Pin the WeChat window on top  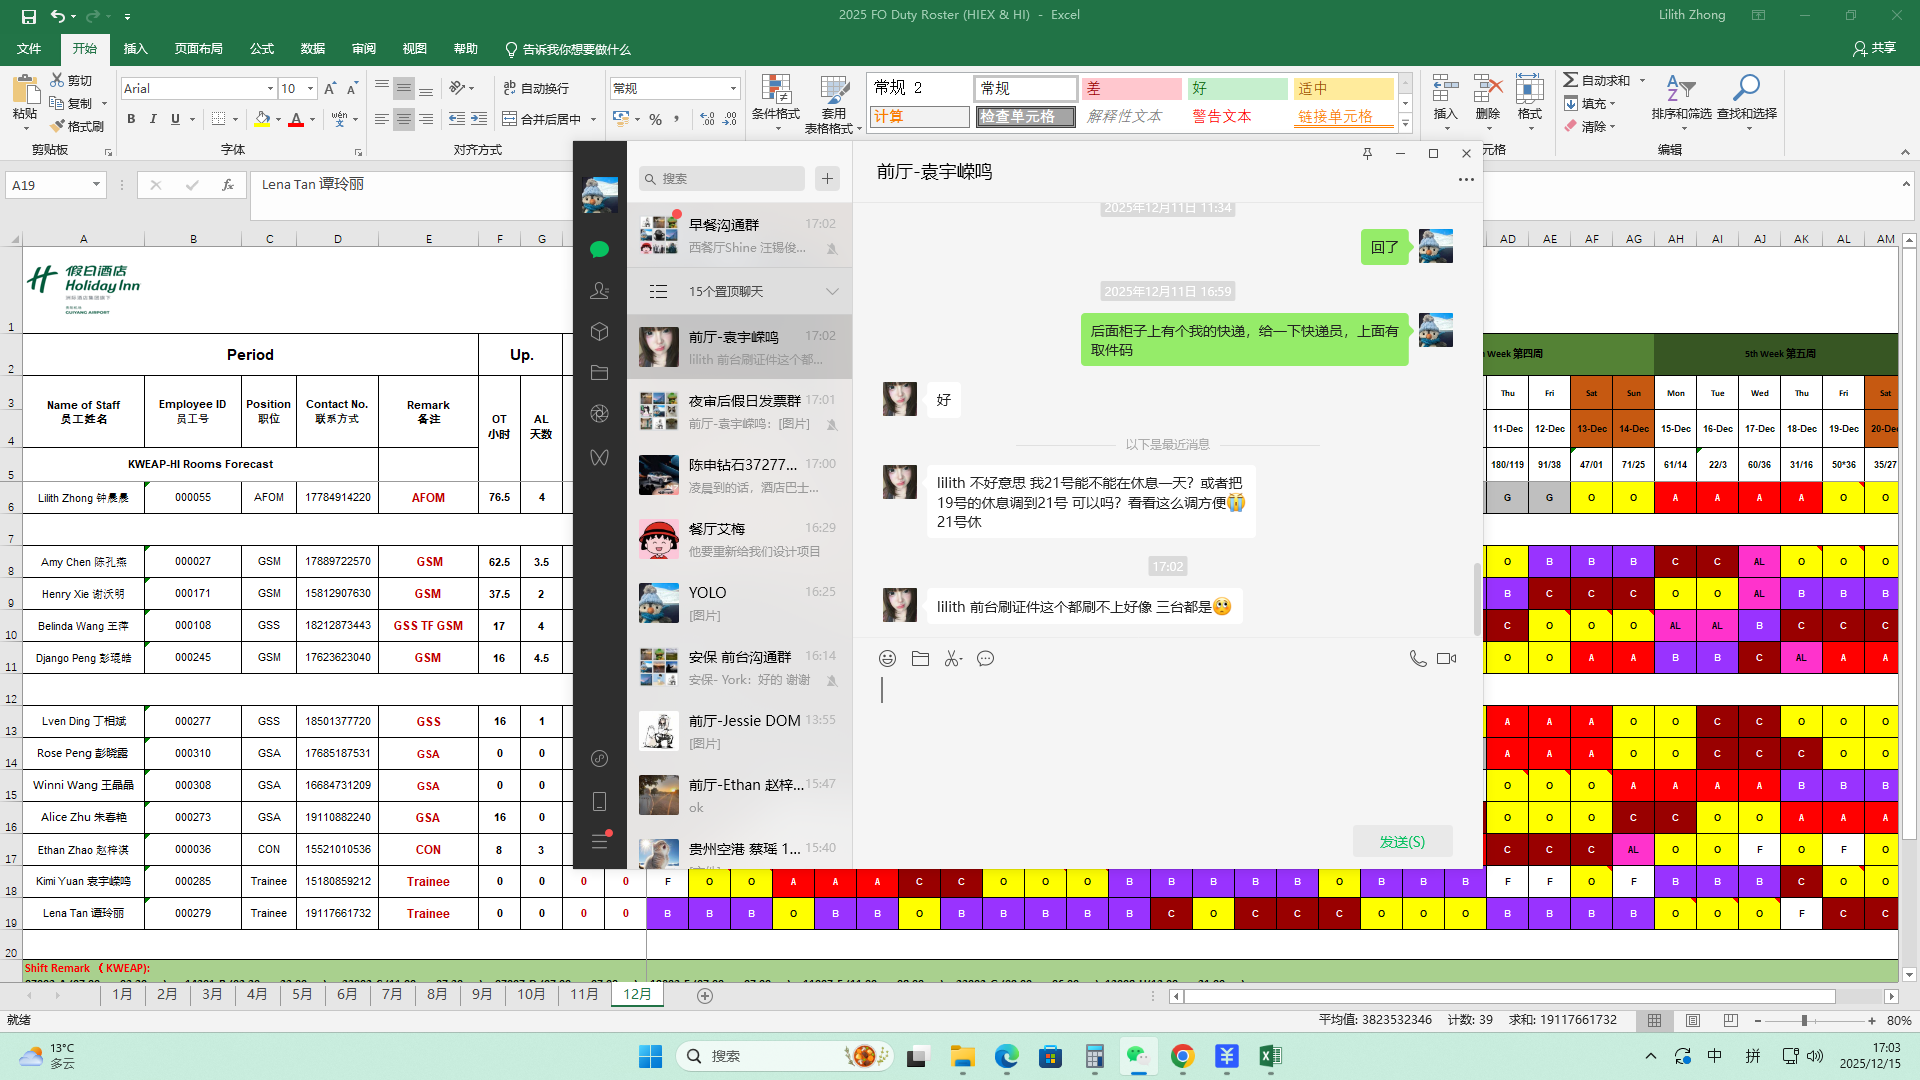click(1367, 153)
